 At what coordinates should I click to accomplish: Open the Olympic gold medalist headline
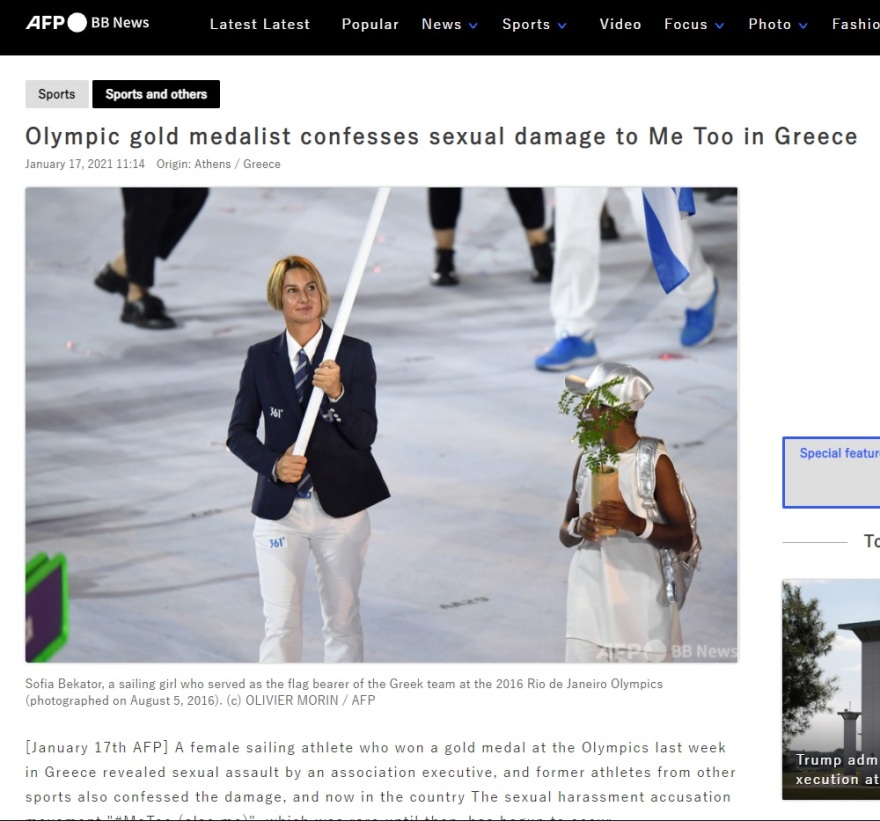441,136
